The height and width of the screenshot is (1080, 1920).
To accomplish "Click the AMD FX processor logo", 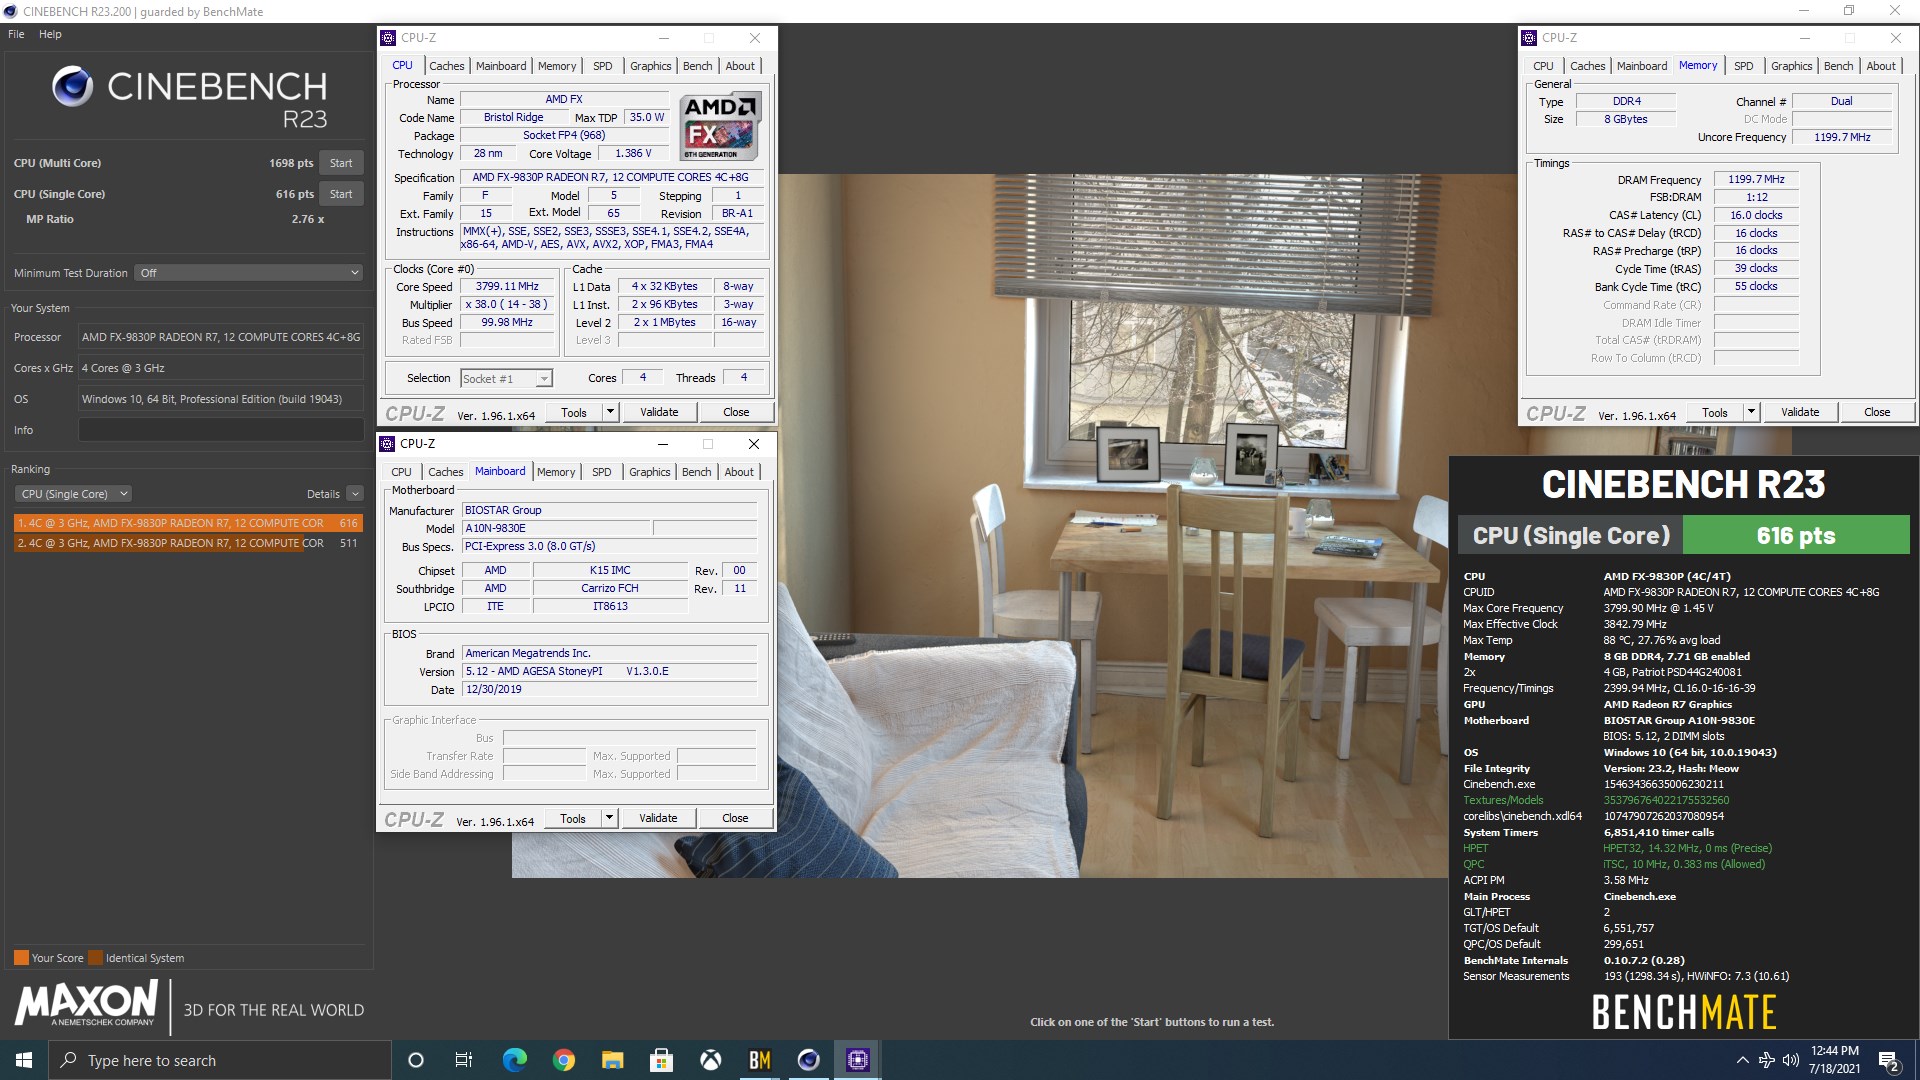I will (720, 126).
